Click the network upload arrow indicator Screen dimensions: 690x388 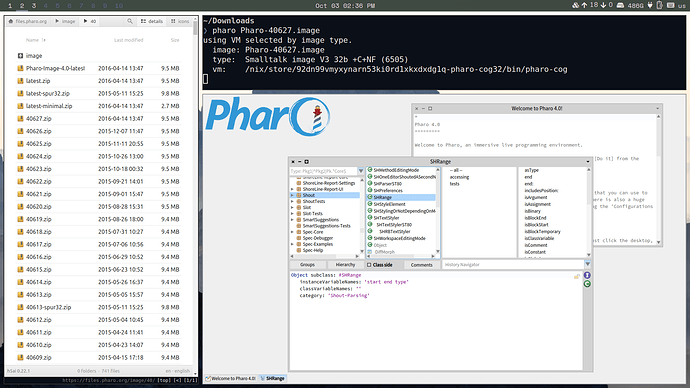coord(584,5)
